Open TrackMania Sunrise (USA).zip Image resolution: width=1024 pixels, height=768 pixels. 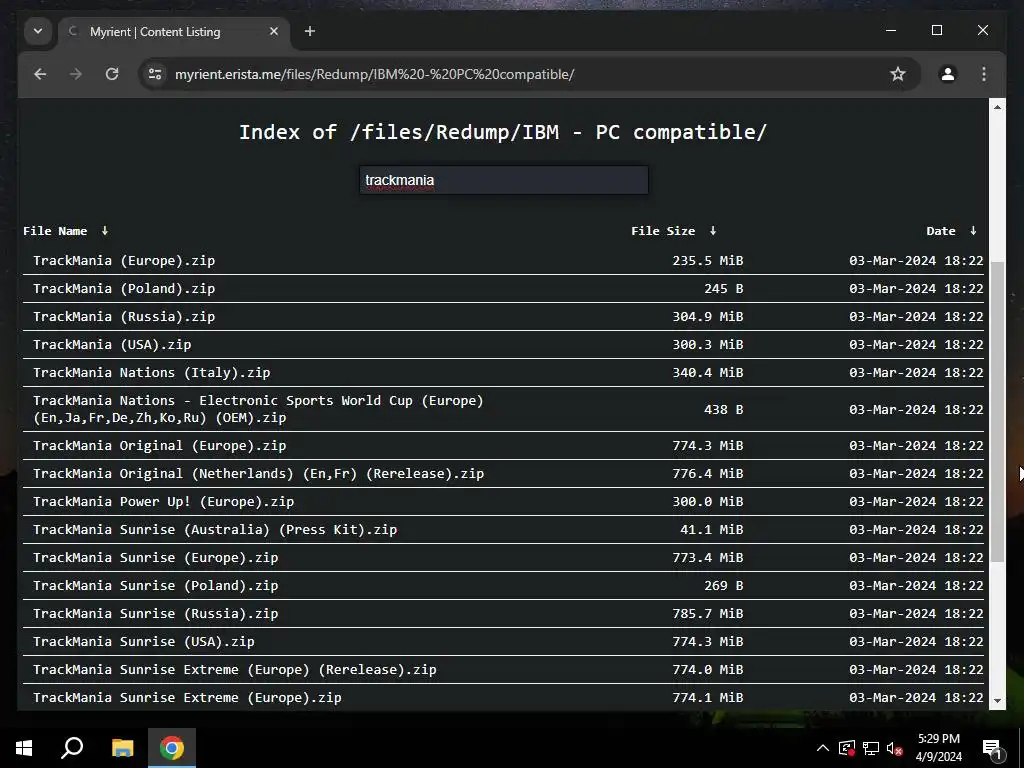pyautogui.click(x=144, y=642)
